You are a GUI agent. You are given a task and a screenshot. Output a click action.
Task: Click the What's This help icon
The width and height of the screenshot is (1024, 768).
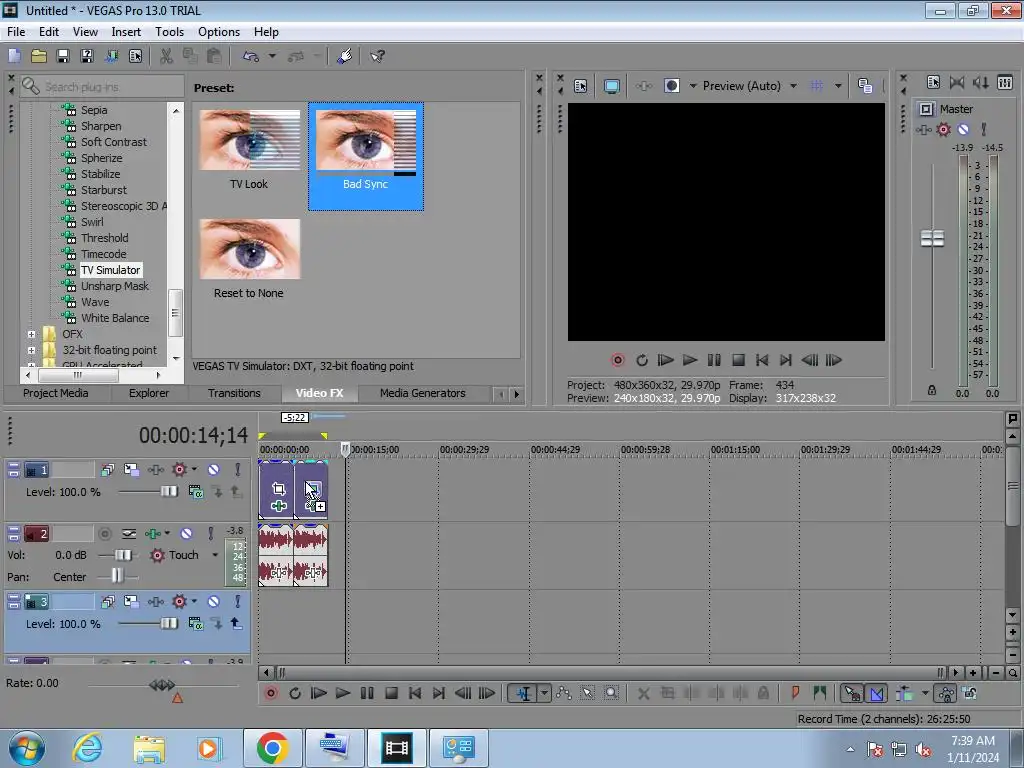coord(377,56)
